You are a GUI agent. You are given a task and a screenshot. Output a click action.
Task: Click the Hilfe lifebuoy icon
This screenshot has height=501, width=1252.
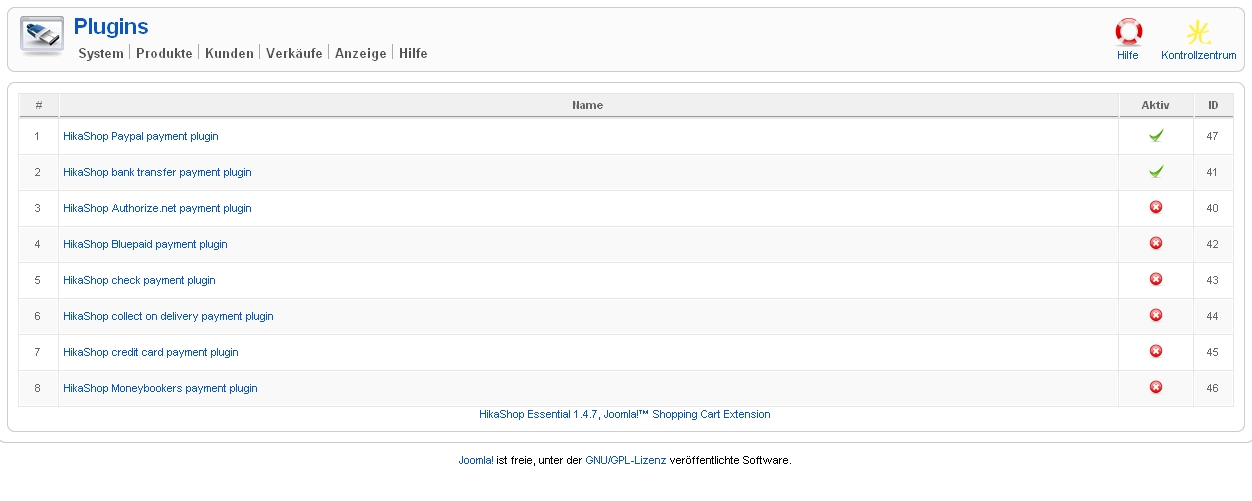pyautogui.click(x=1128, y=32)
